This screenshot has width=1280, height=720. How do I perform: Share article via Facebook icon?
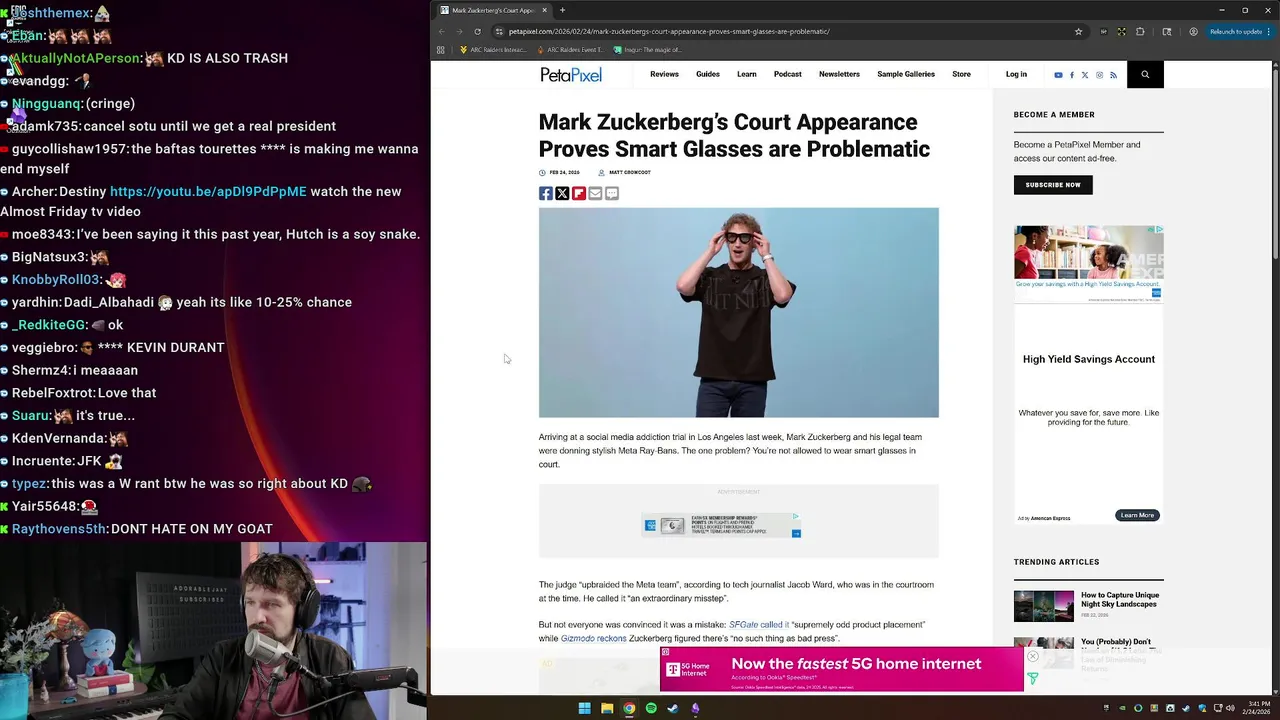[x=546, y=193]
